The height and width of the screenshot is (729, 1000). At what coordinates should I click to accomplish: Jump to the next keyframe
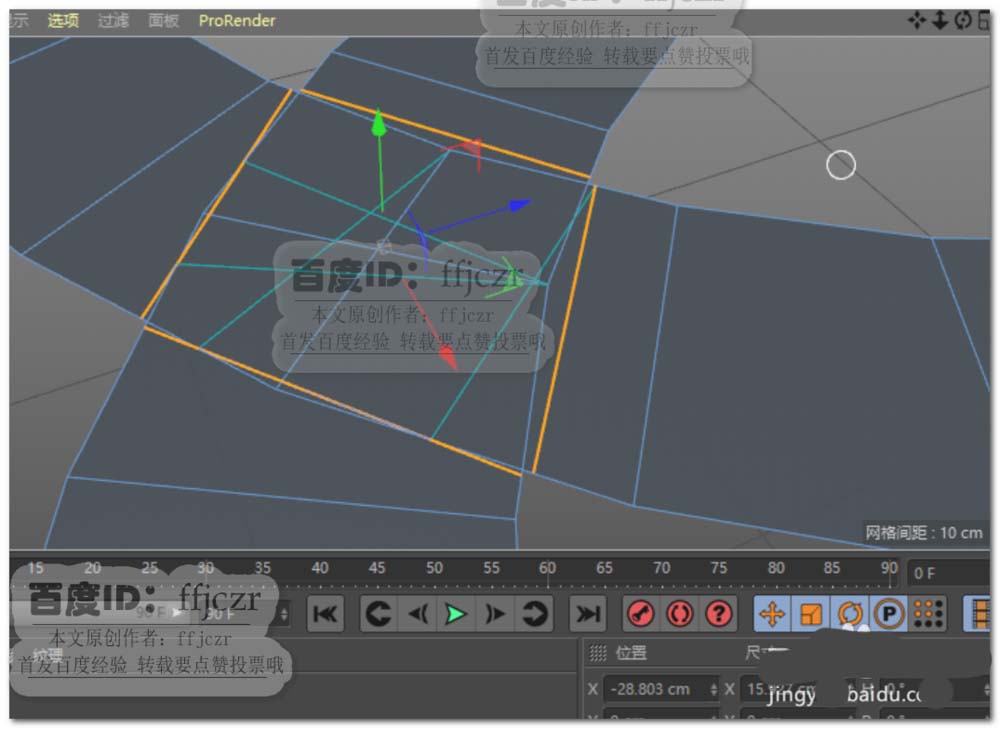(534, 614)
